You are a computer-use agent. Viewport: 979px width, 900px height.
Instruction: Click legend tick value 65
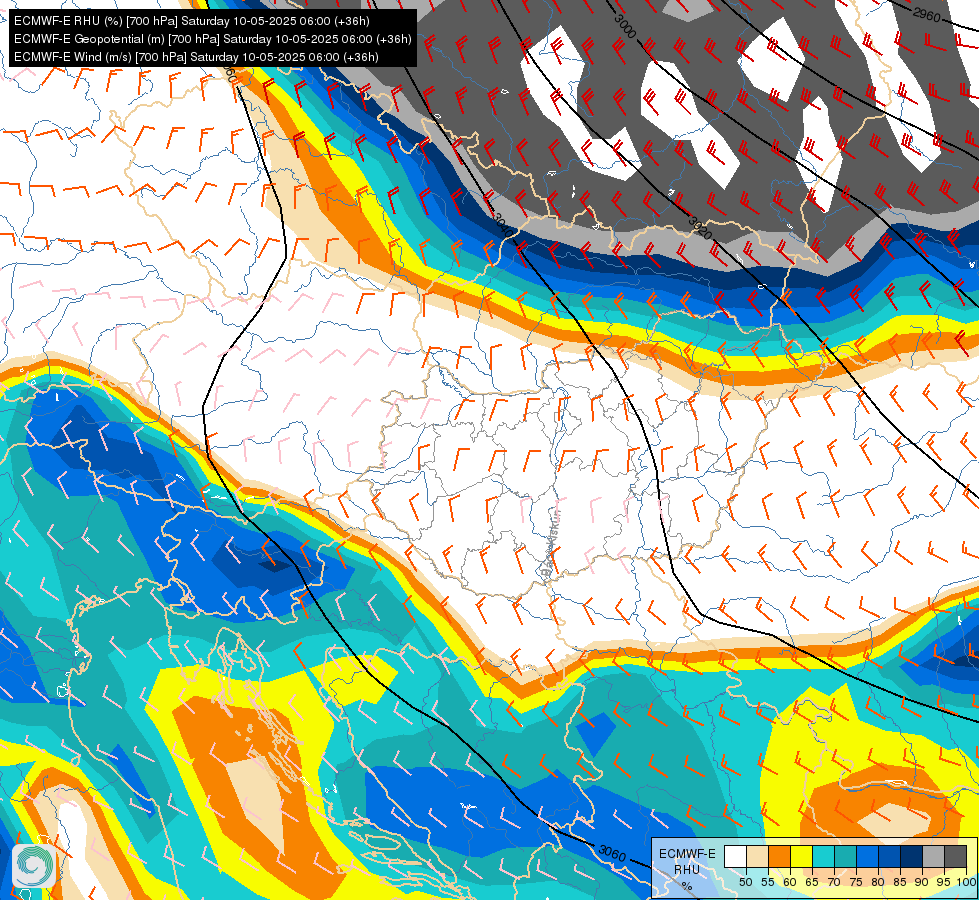coord(812,882)
